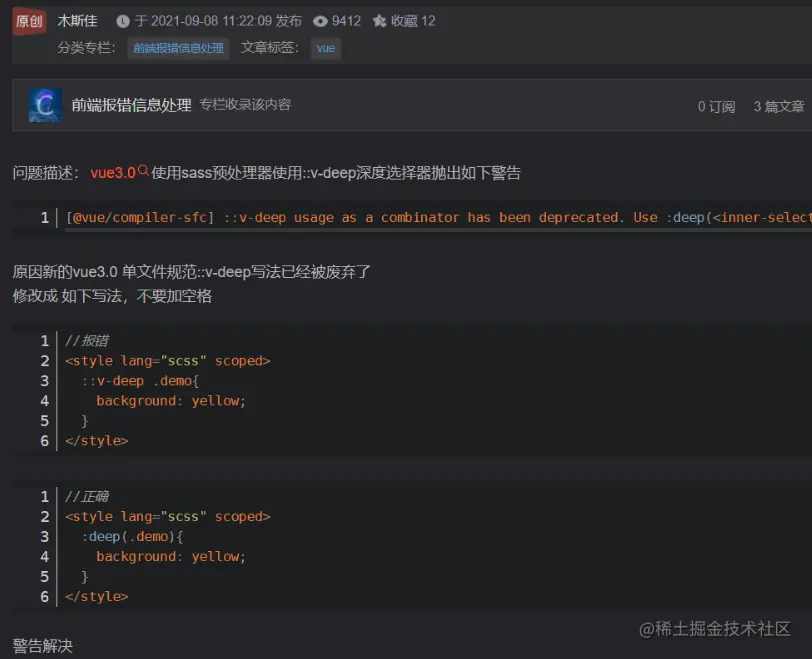Click the //报错 comment line
Image resolution: width=812 pixels, height=659 pixels.
point(86,341)
